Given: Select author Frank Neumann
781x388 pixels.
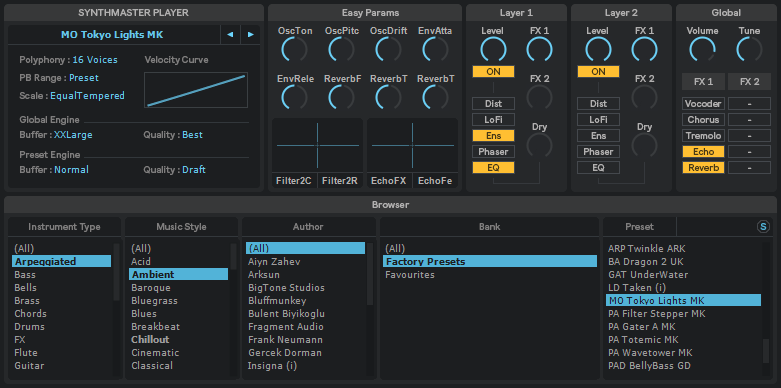Looking at the screenshot, I should tap(306, 340).
